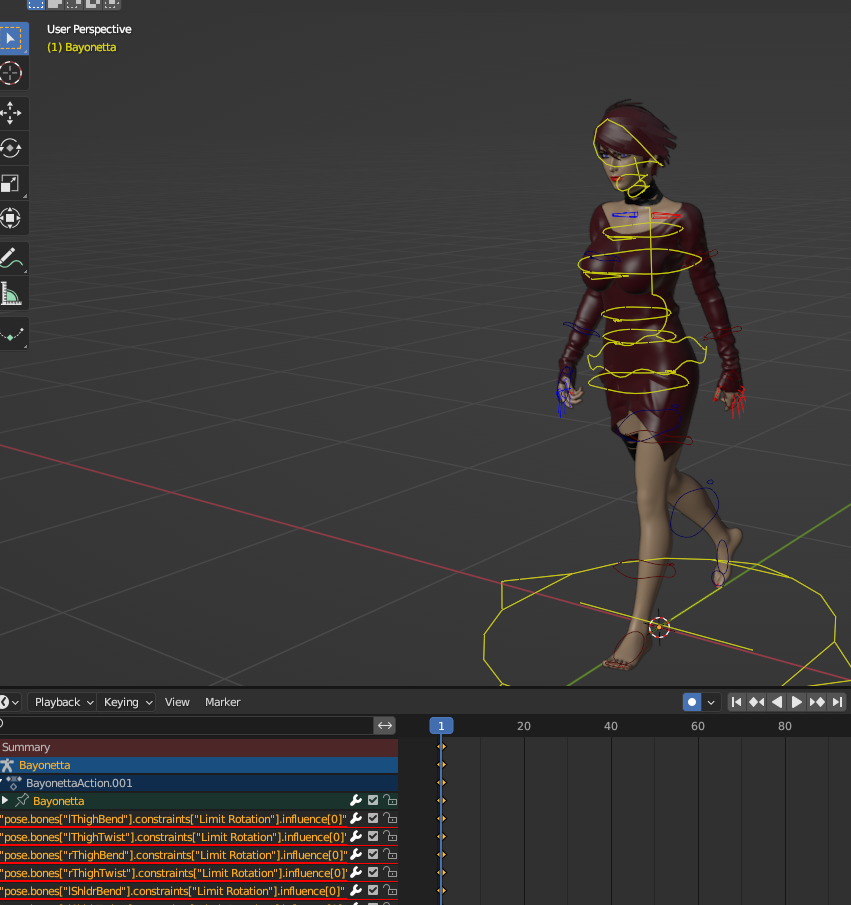Toggle modifiers wrench on Bayonetta group

356,800
